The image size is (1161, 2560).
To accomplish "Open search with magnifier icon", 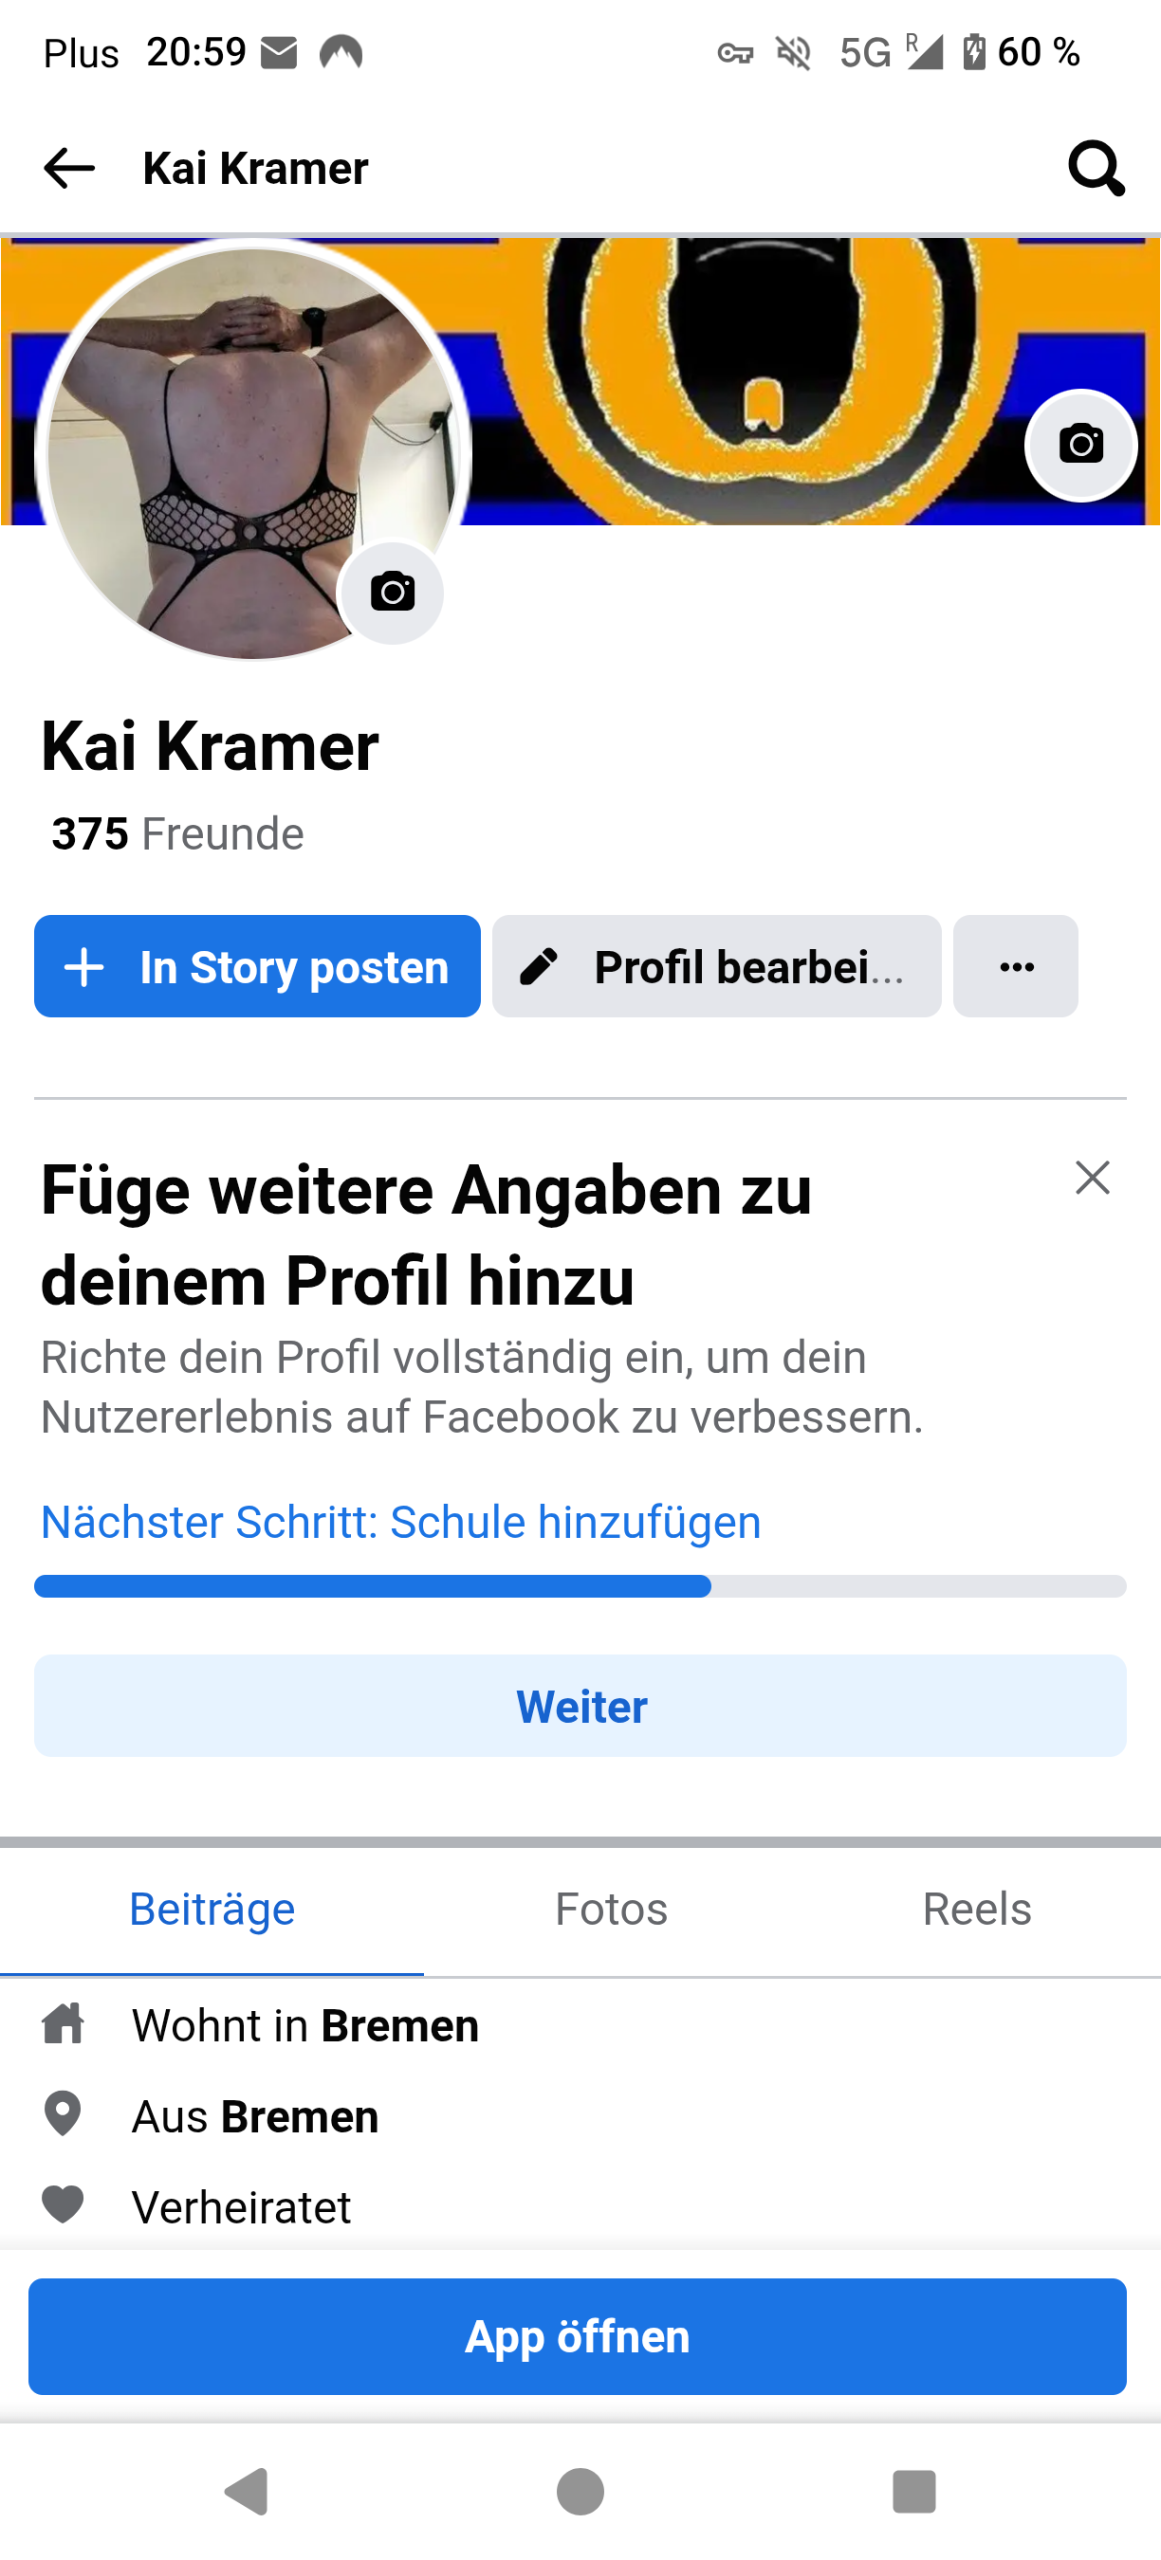I will coord(1095,167).
